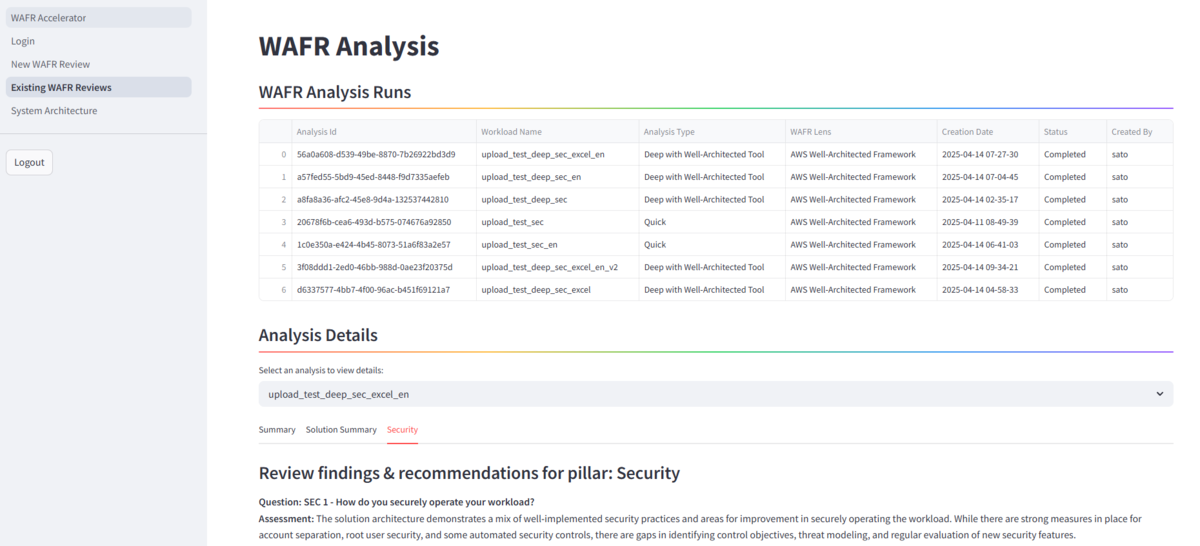Go to the Login page
The height and width of the screenshot is (546, 1200).
click(98, 41)
